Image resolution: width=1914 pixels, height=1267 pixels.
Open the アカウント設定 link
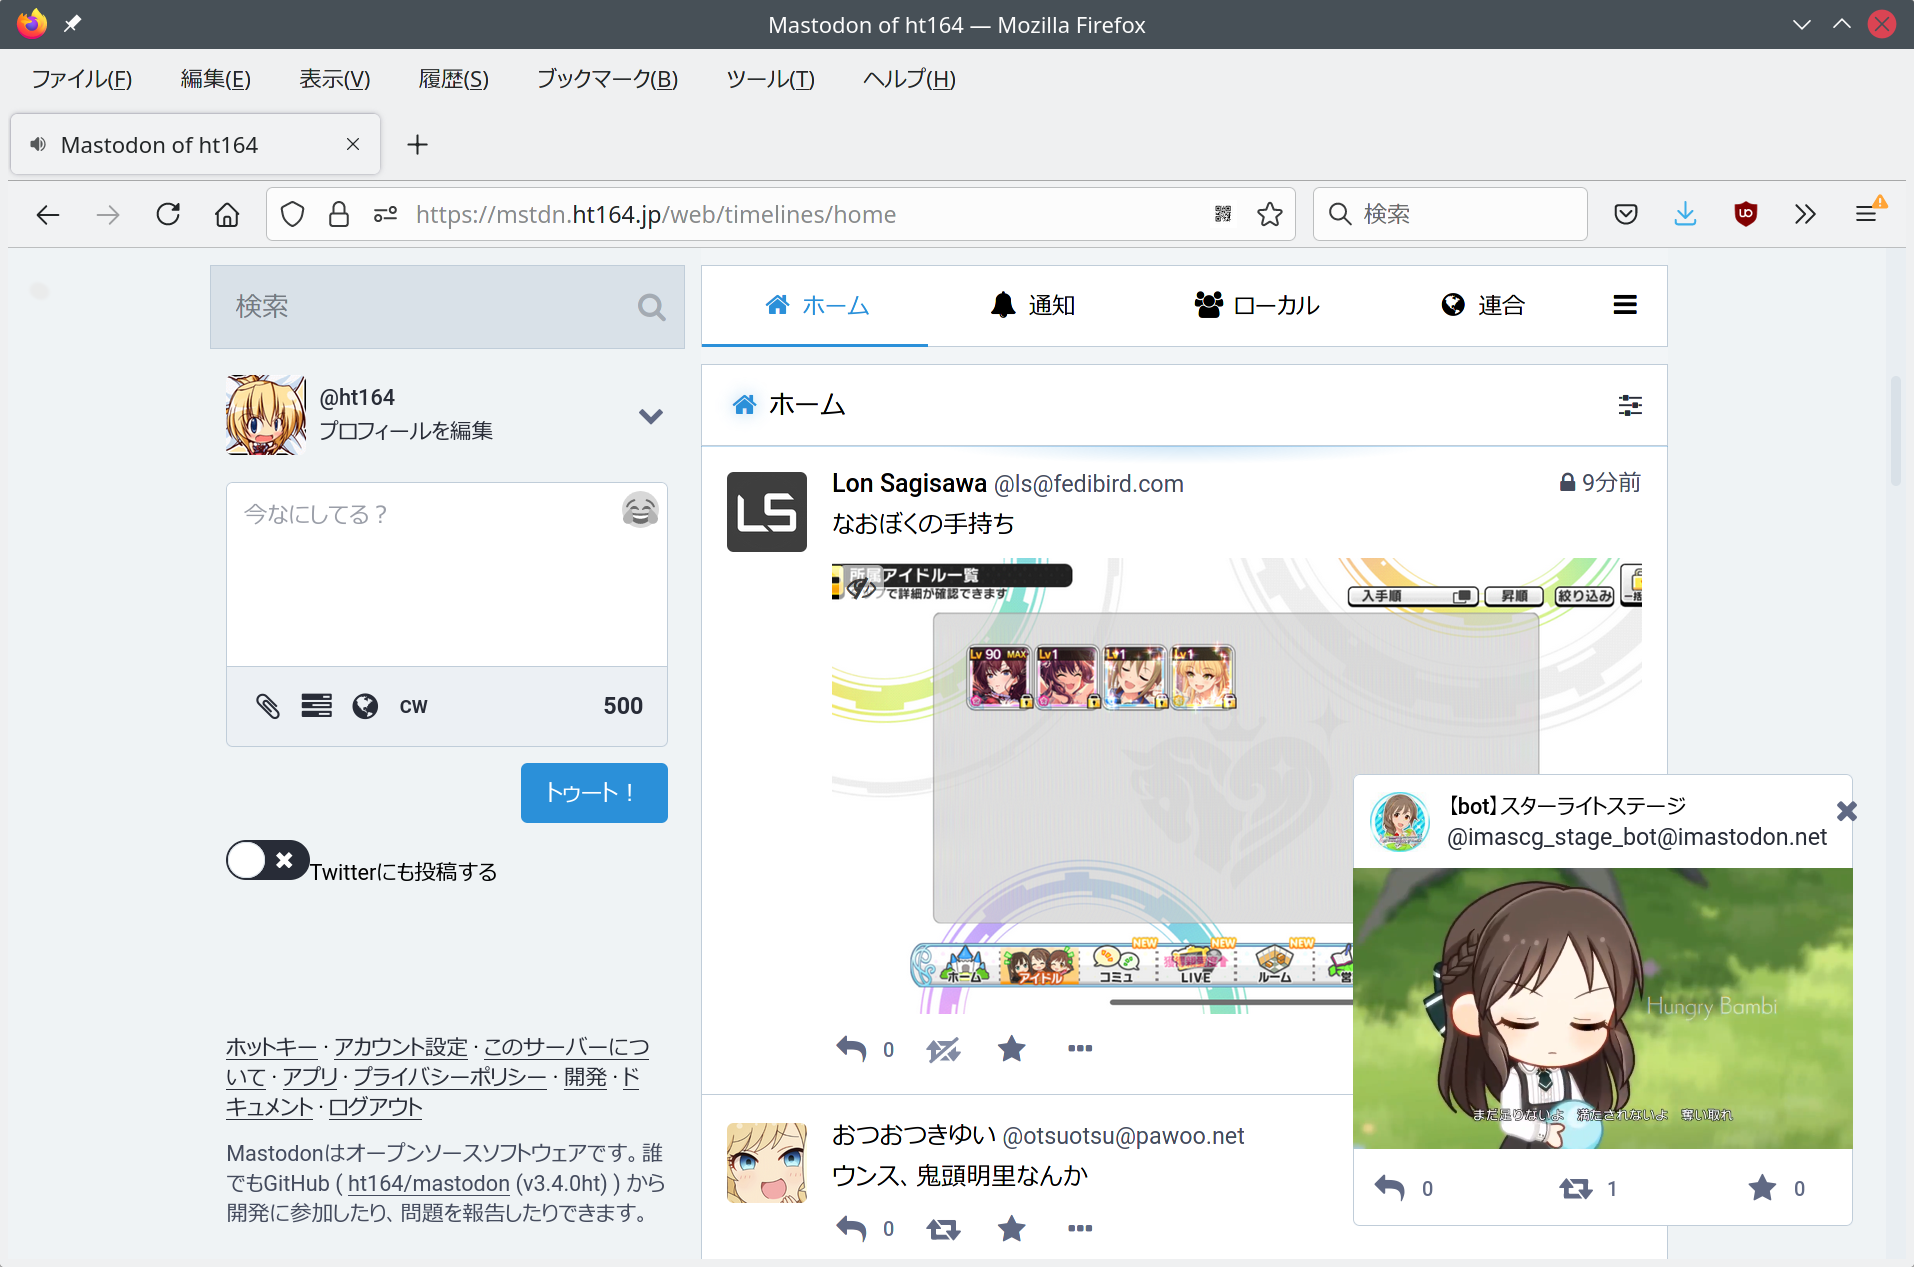tap(400, 1047)
